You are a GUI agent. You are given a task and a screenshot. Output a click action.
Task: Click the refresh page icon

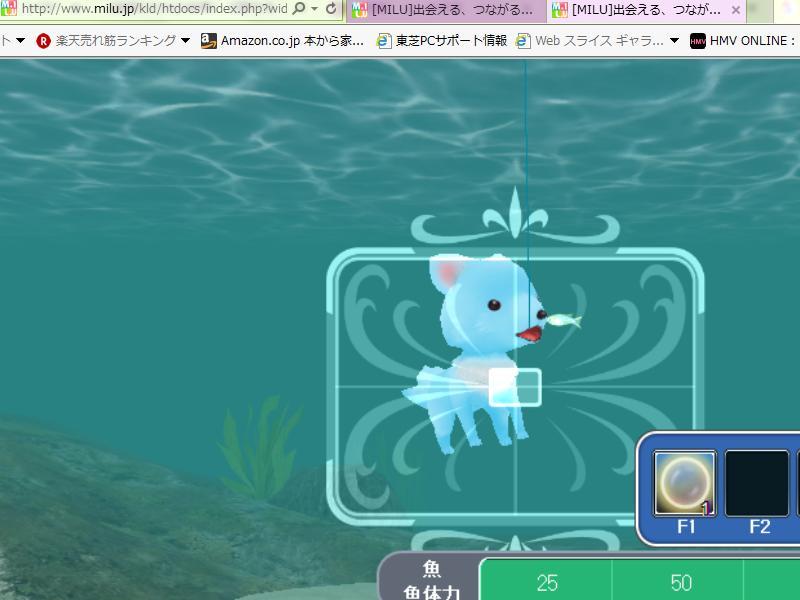[331, 9]
